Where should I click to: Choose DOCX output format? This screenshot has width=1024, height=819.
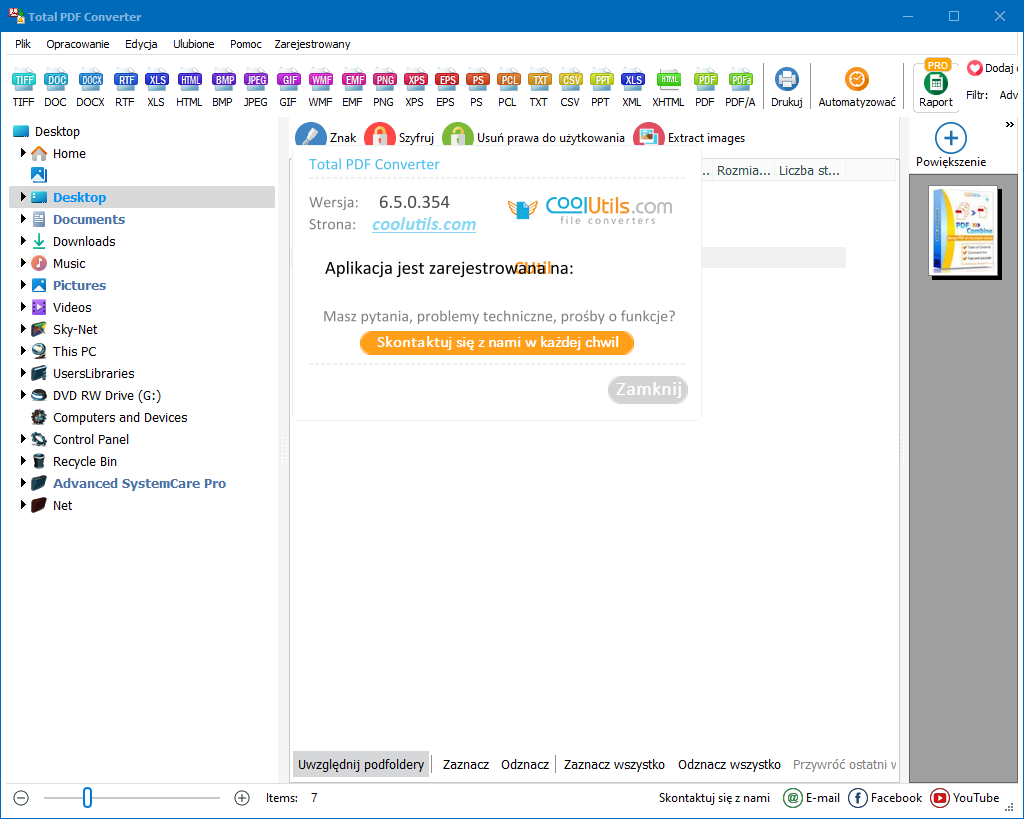pyautogui.click(x=90, y=88)
